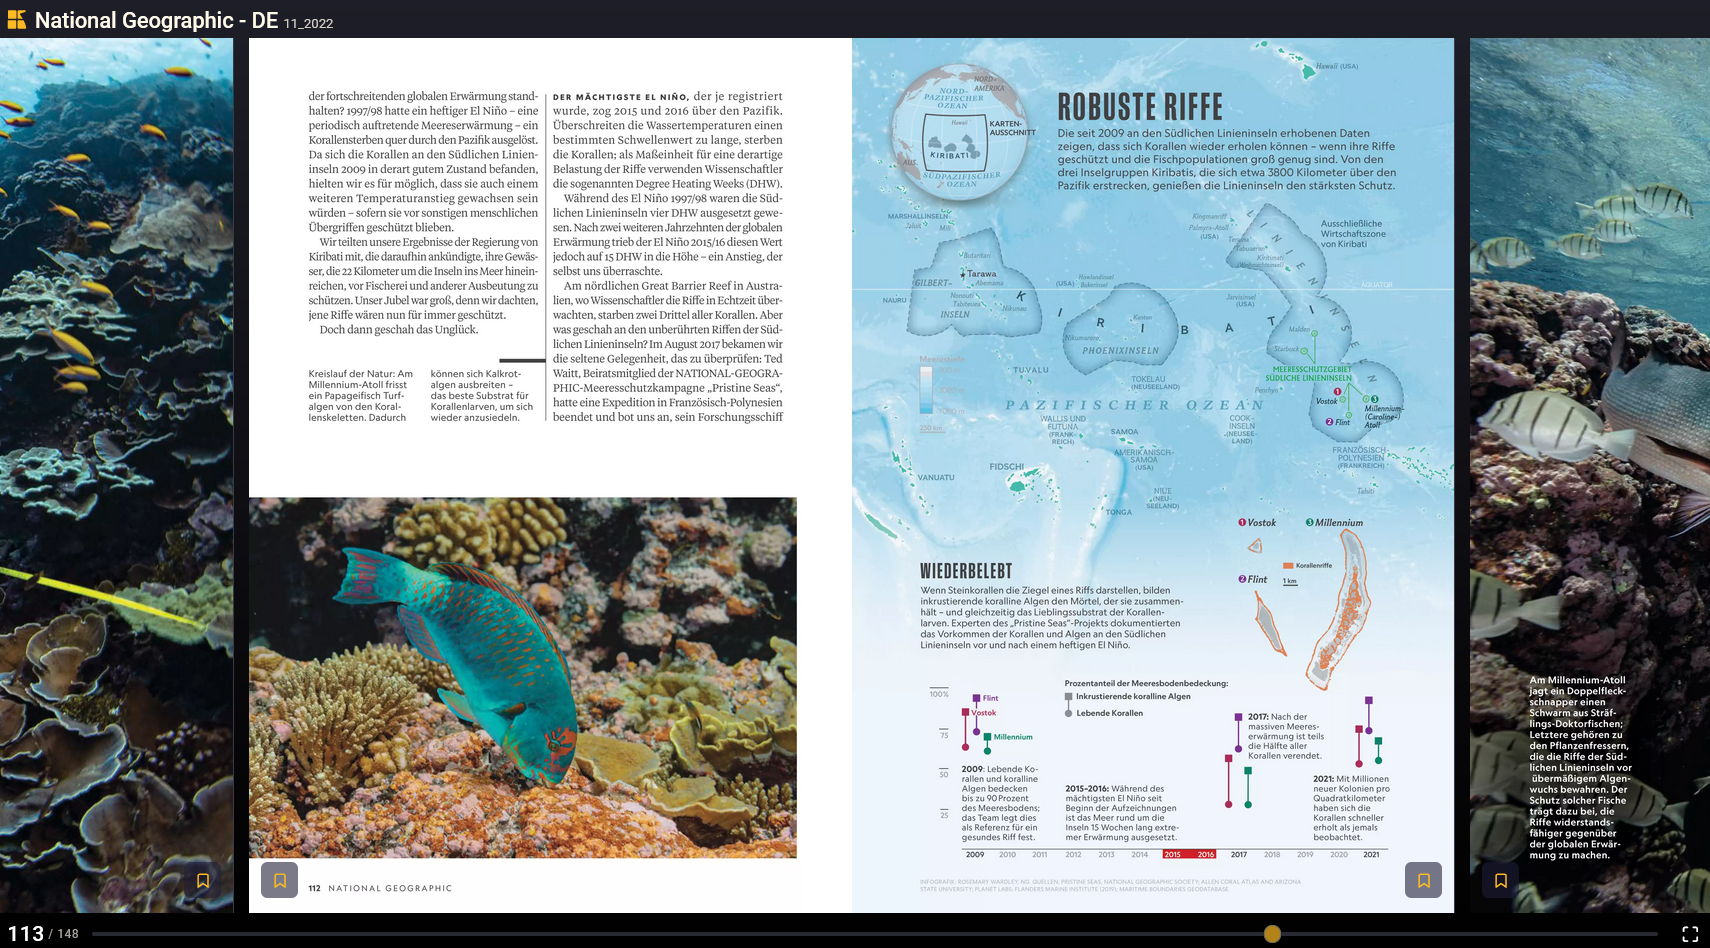Viewport: 1710px width, 948px height.
Task: Bookmark the Robuste Riffe map page
Action: tap(1423, 880)
